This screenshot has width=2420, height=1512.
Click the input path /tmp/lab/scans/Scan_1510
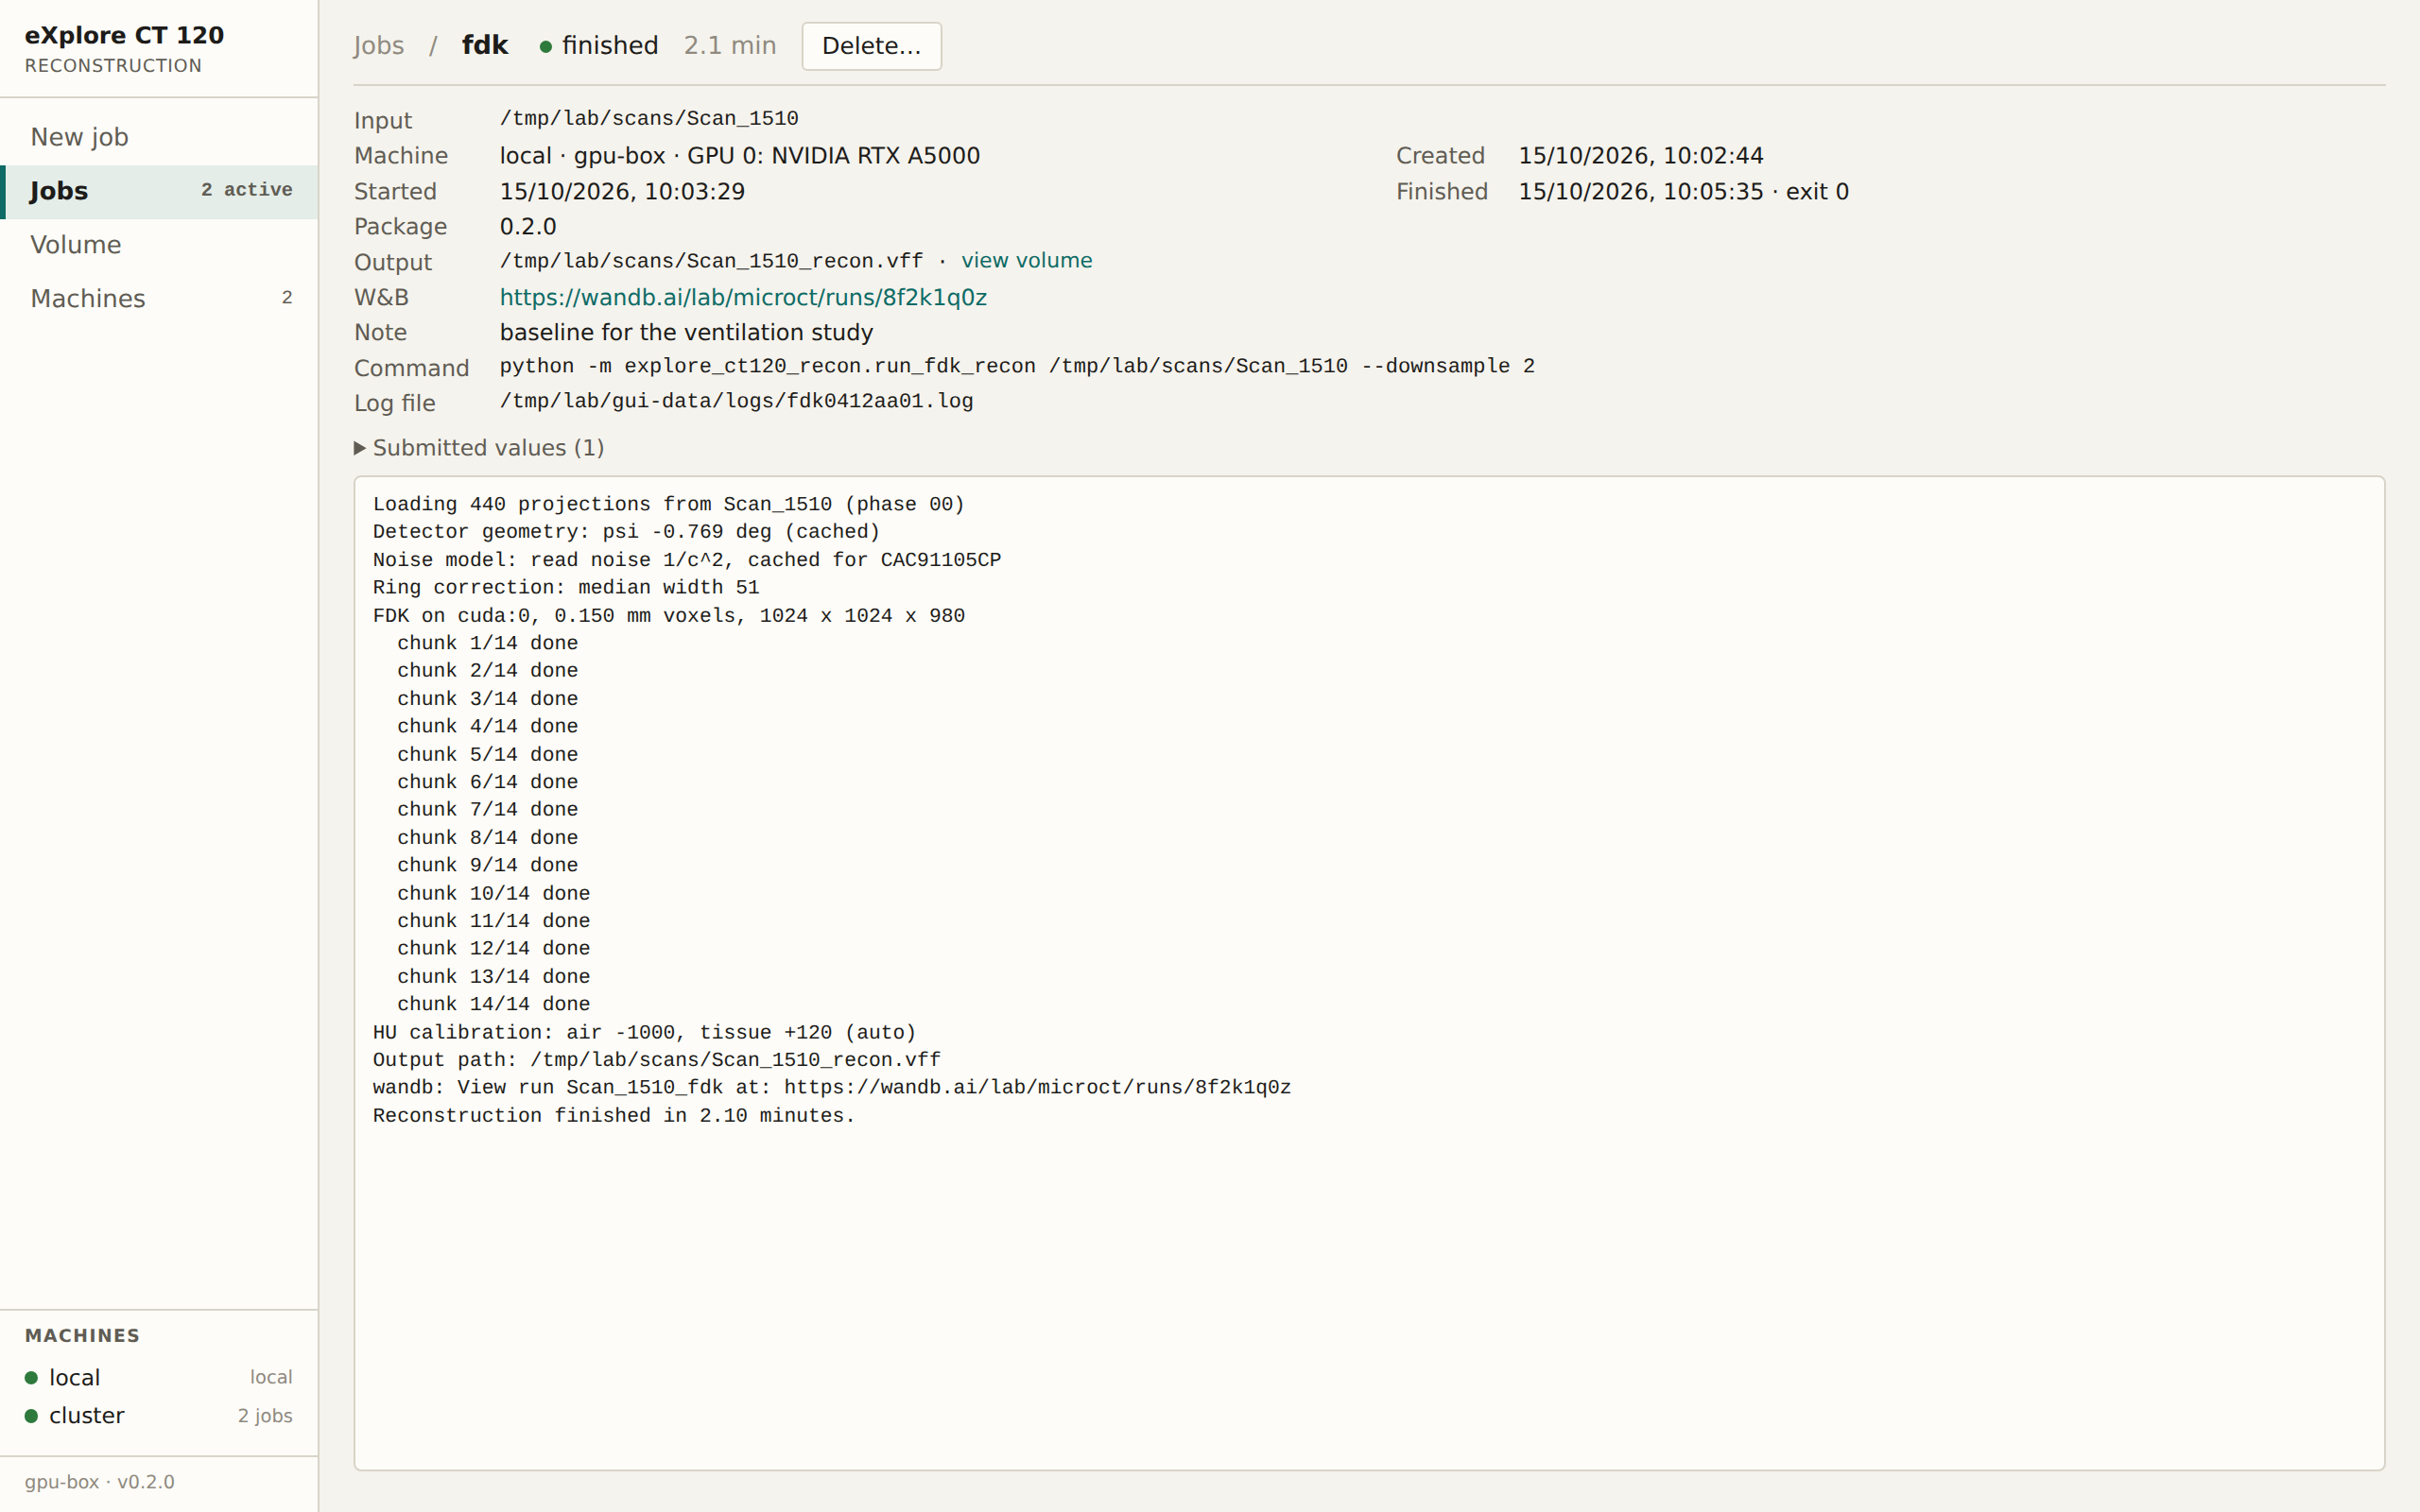click(649, 119)
